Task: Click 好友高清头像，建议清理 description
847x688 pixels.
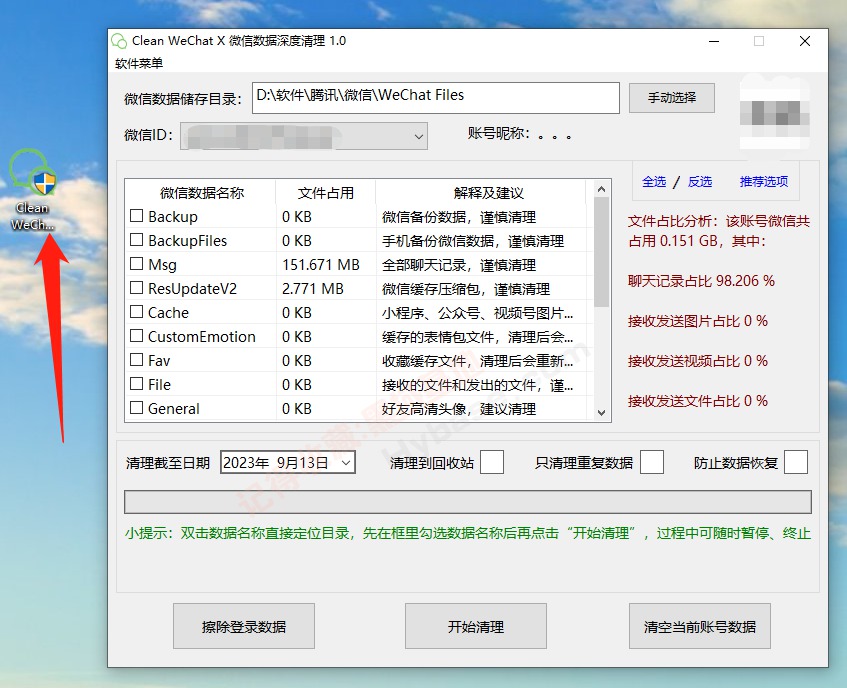Action: pos(459,409)
